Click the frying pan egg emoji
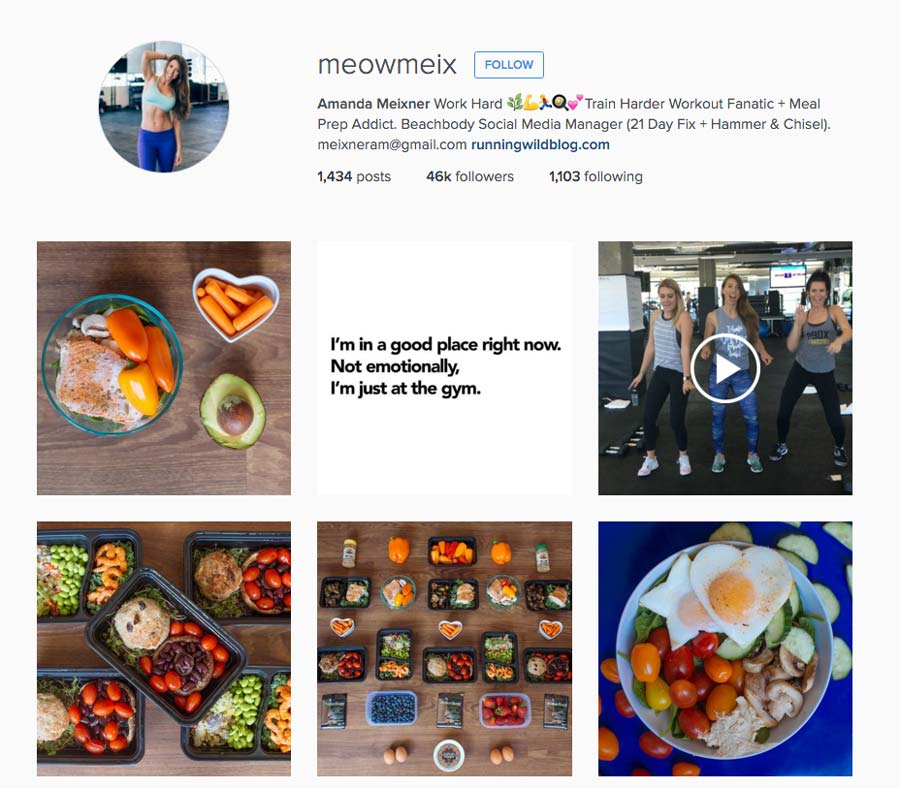The height and width of the screenshot is (788, 900). 560,103
